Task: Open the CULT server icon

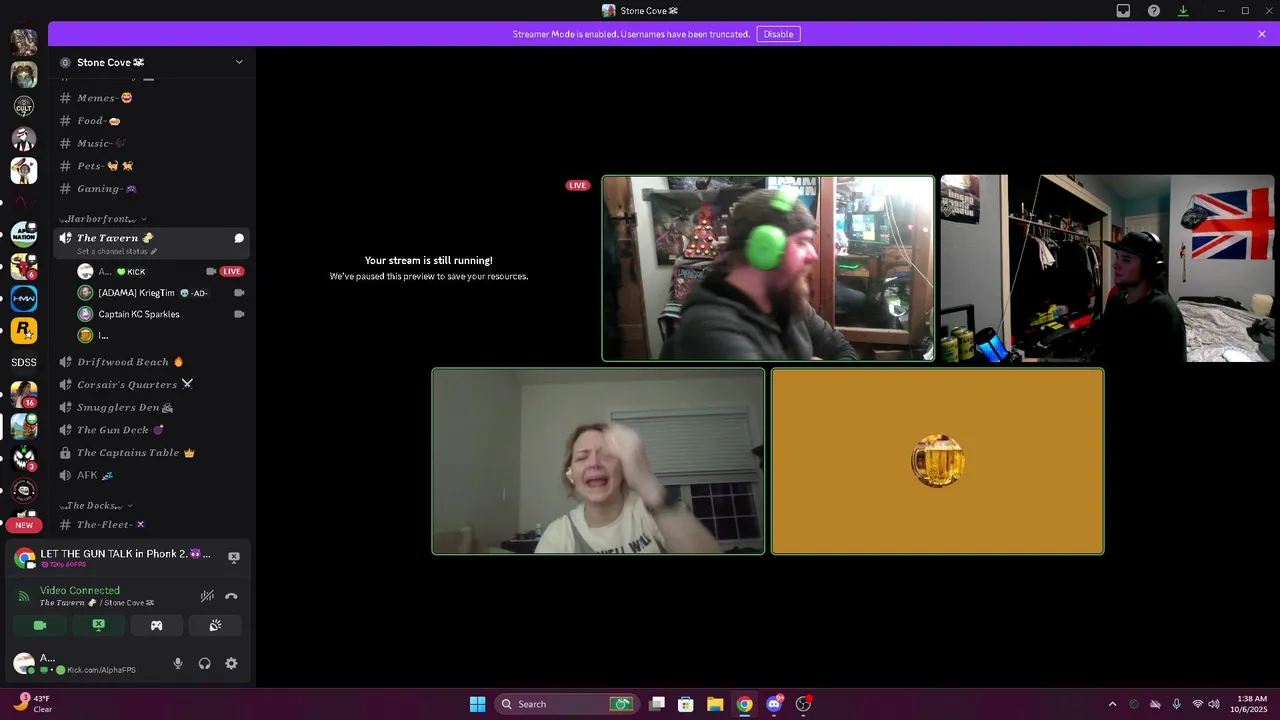Action: [x=24, y=107]
